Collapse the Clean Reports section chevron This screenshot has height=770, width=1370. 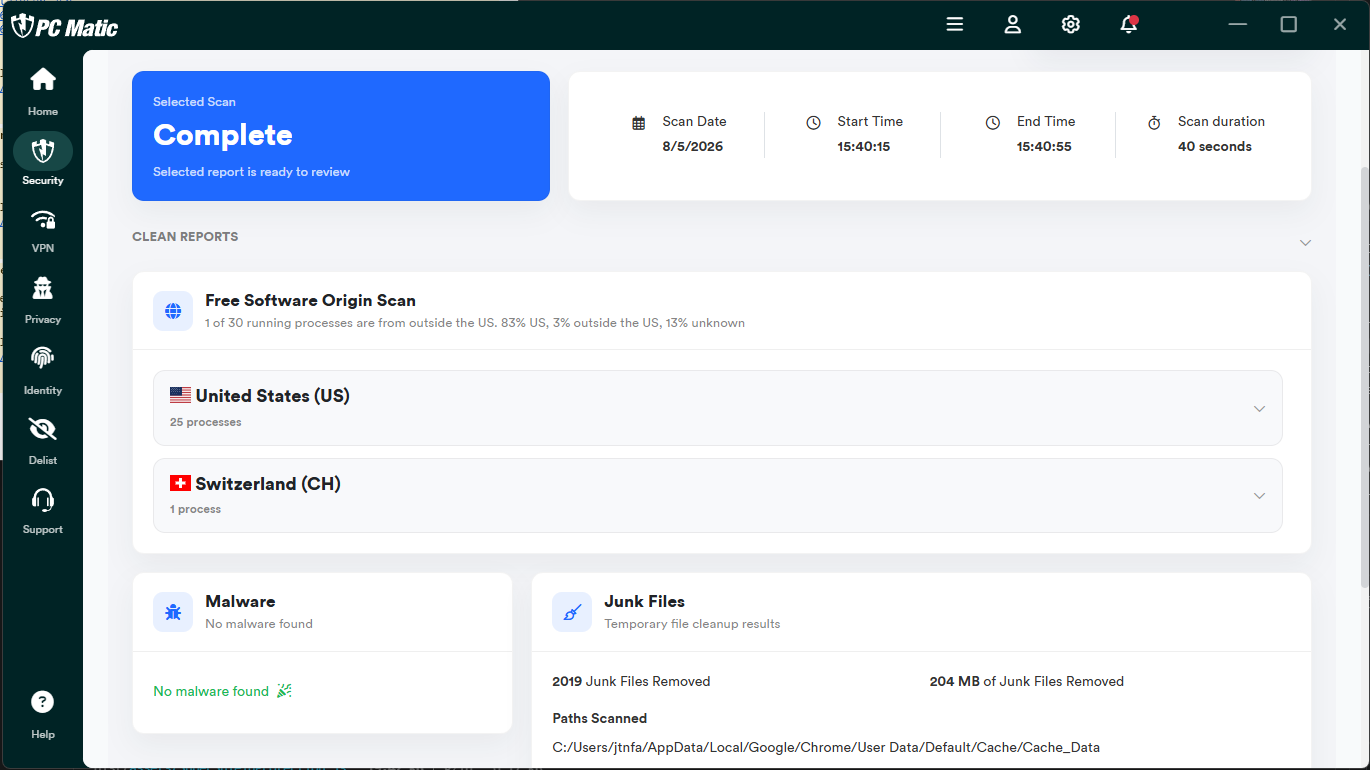tap(1305, 243)
